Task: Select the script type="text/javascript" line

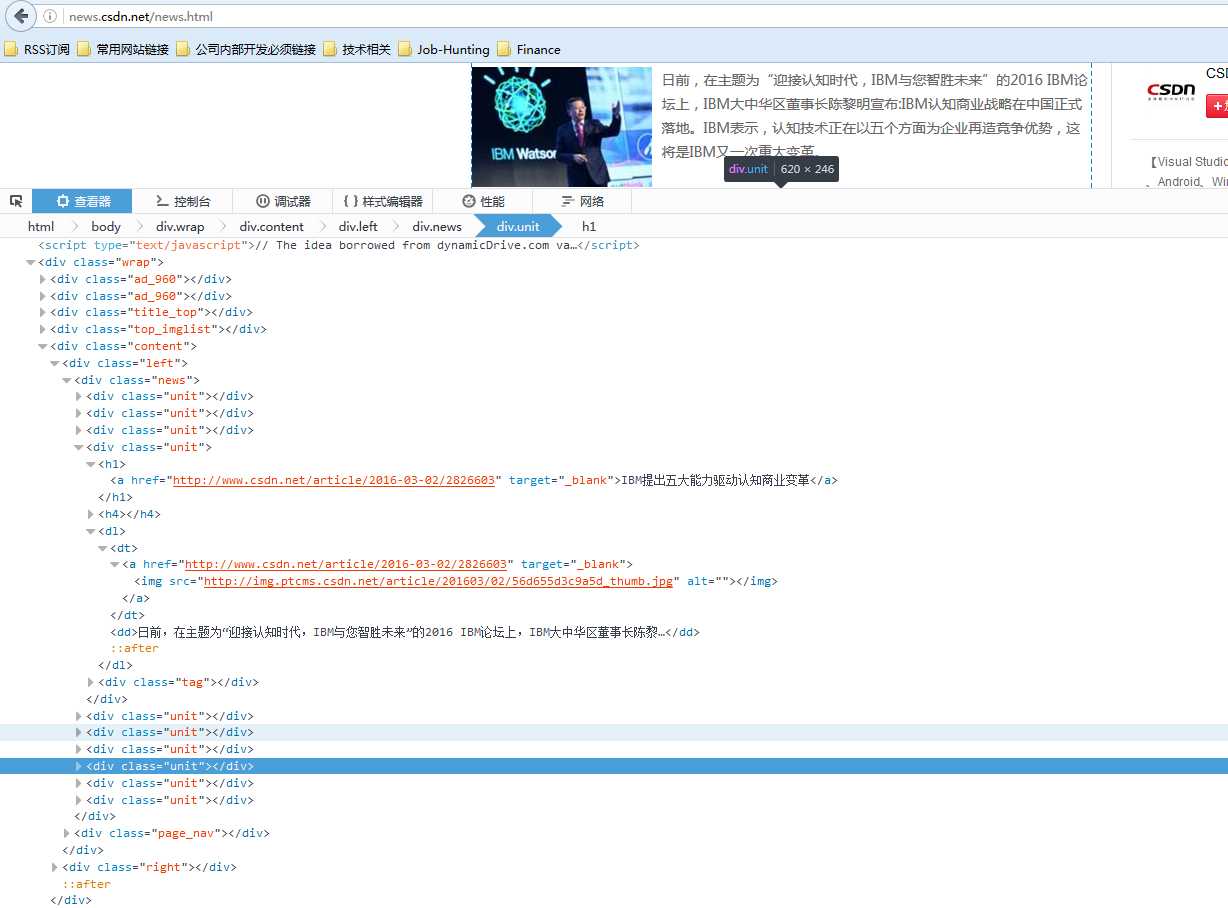Action: (x=338, y=245)
